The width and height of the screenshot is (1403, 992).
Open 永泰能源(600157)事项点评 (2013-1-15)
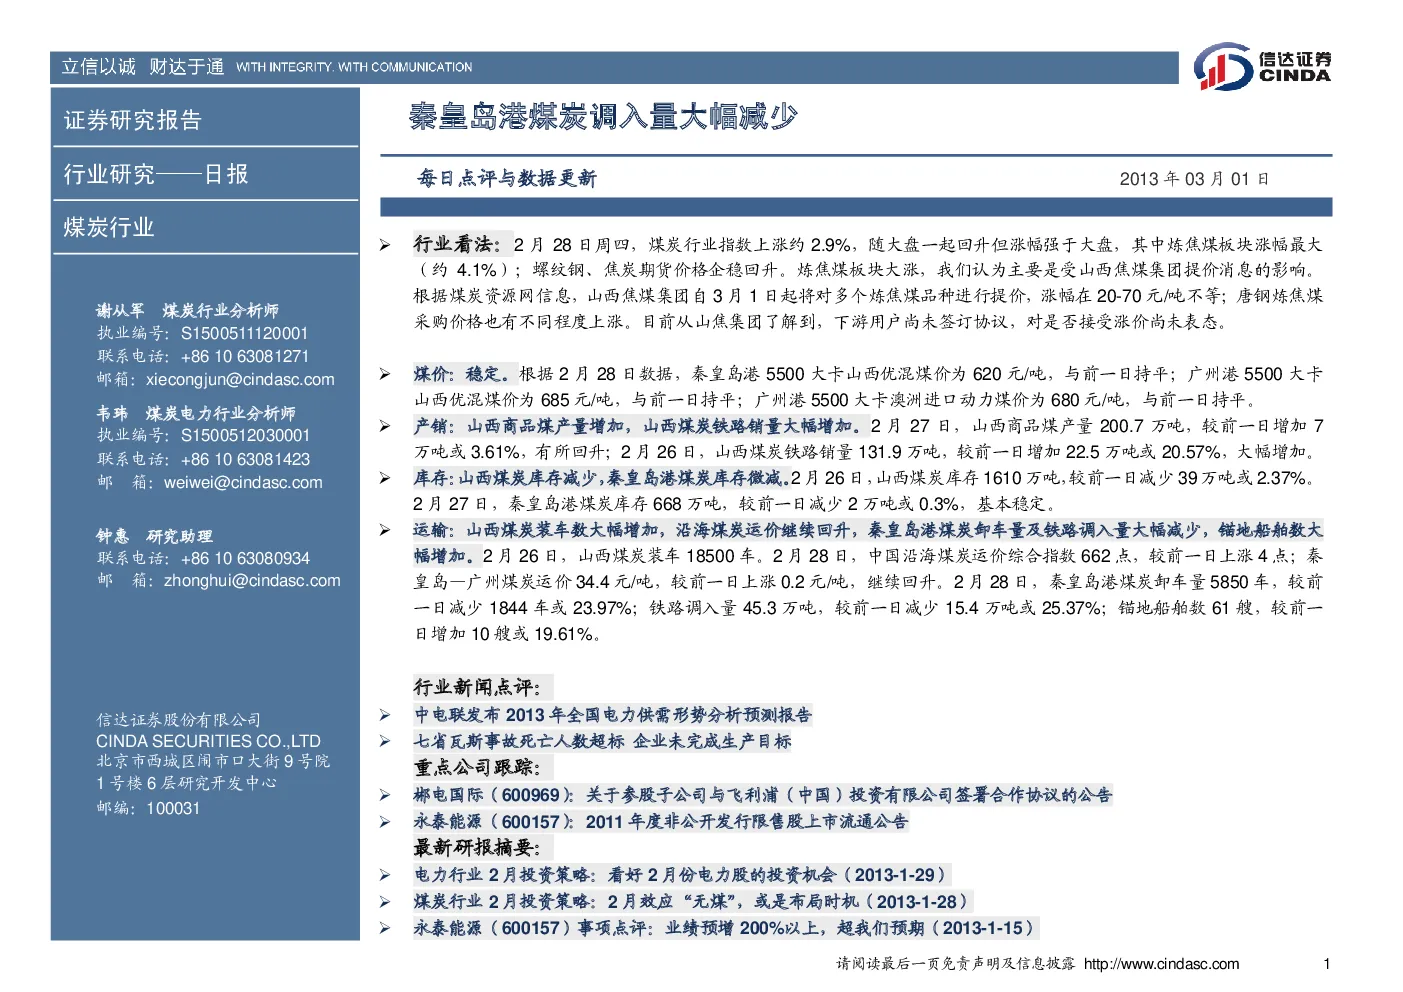[x=725, y=927]
